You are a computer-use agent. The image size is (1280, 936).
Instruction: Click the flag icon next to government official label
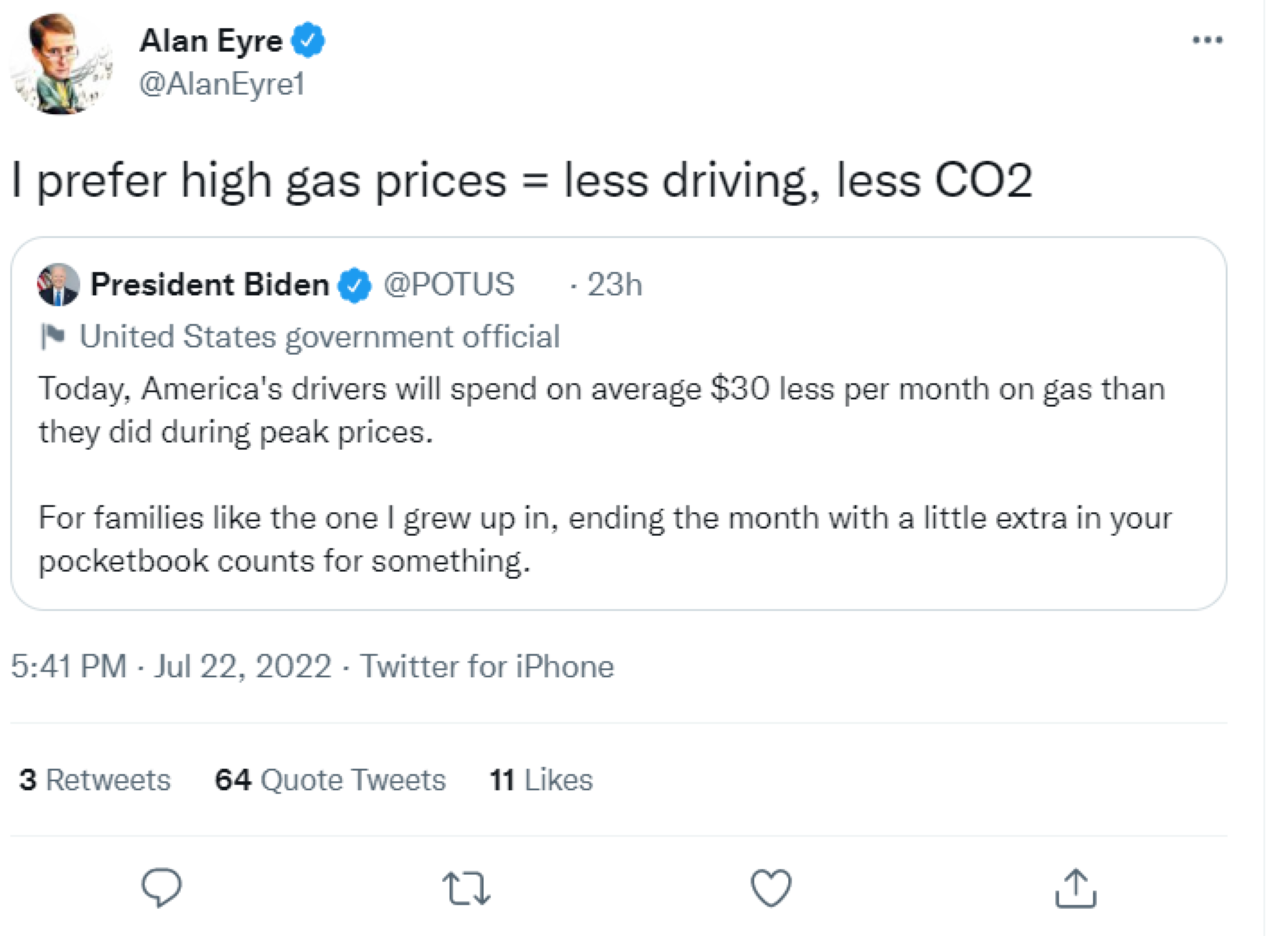tap(51, 336)
